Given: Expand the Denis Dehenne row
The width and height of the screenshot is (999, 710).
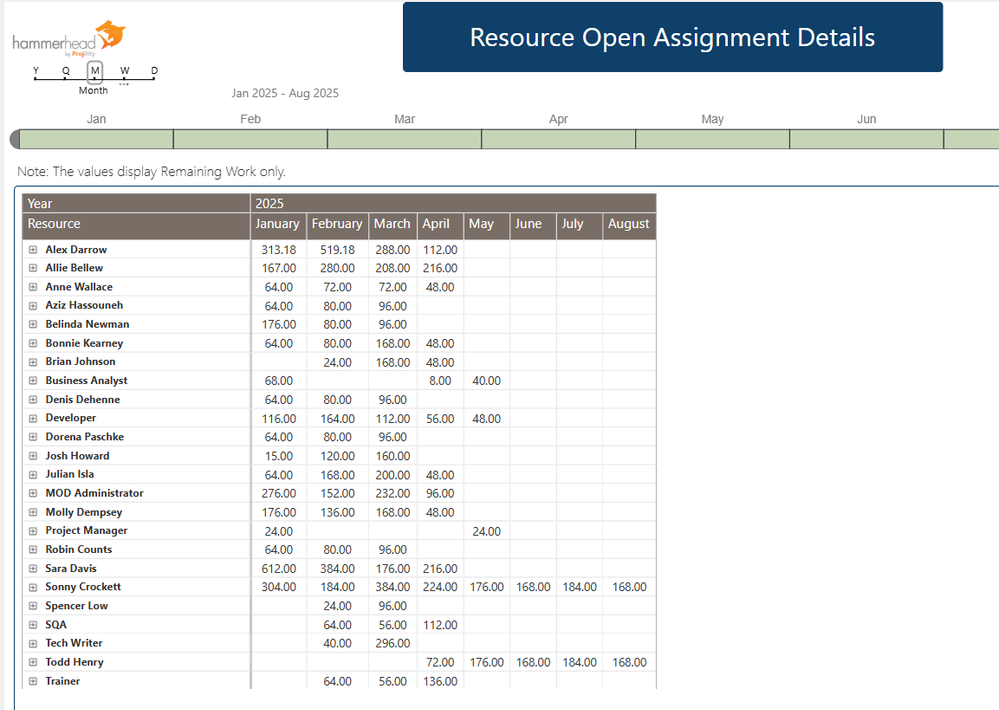Looking at the screenshot, I should (x=33, y=400).
